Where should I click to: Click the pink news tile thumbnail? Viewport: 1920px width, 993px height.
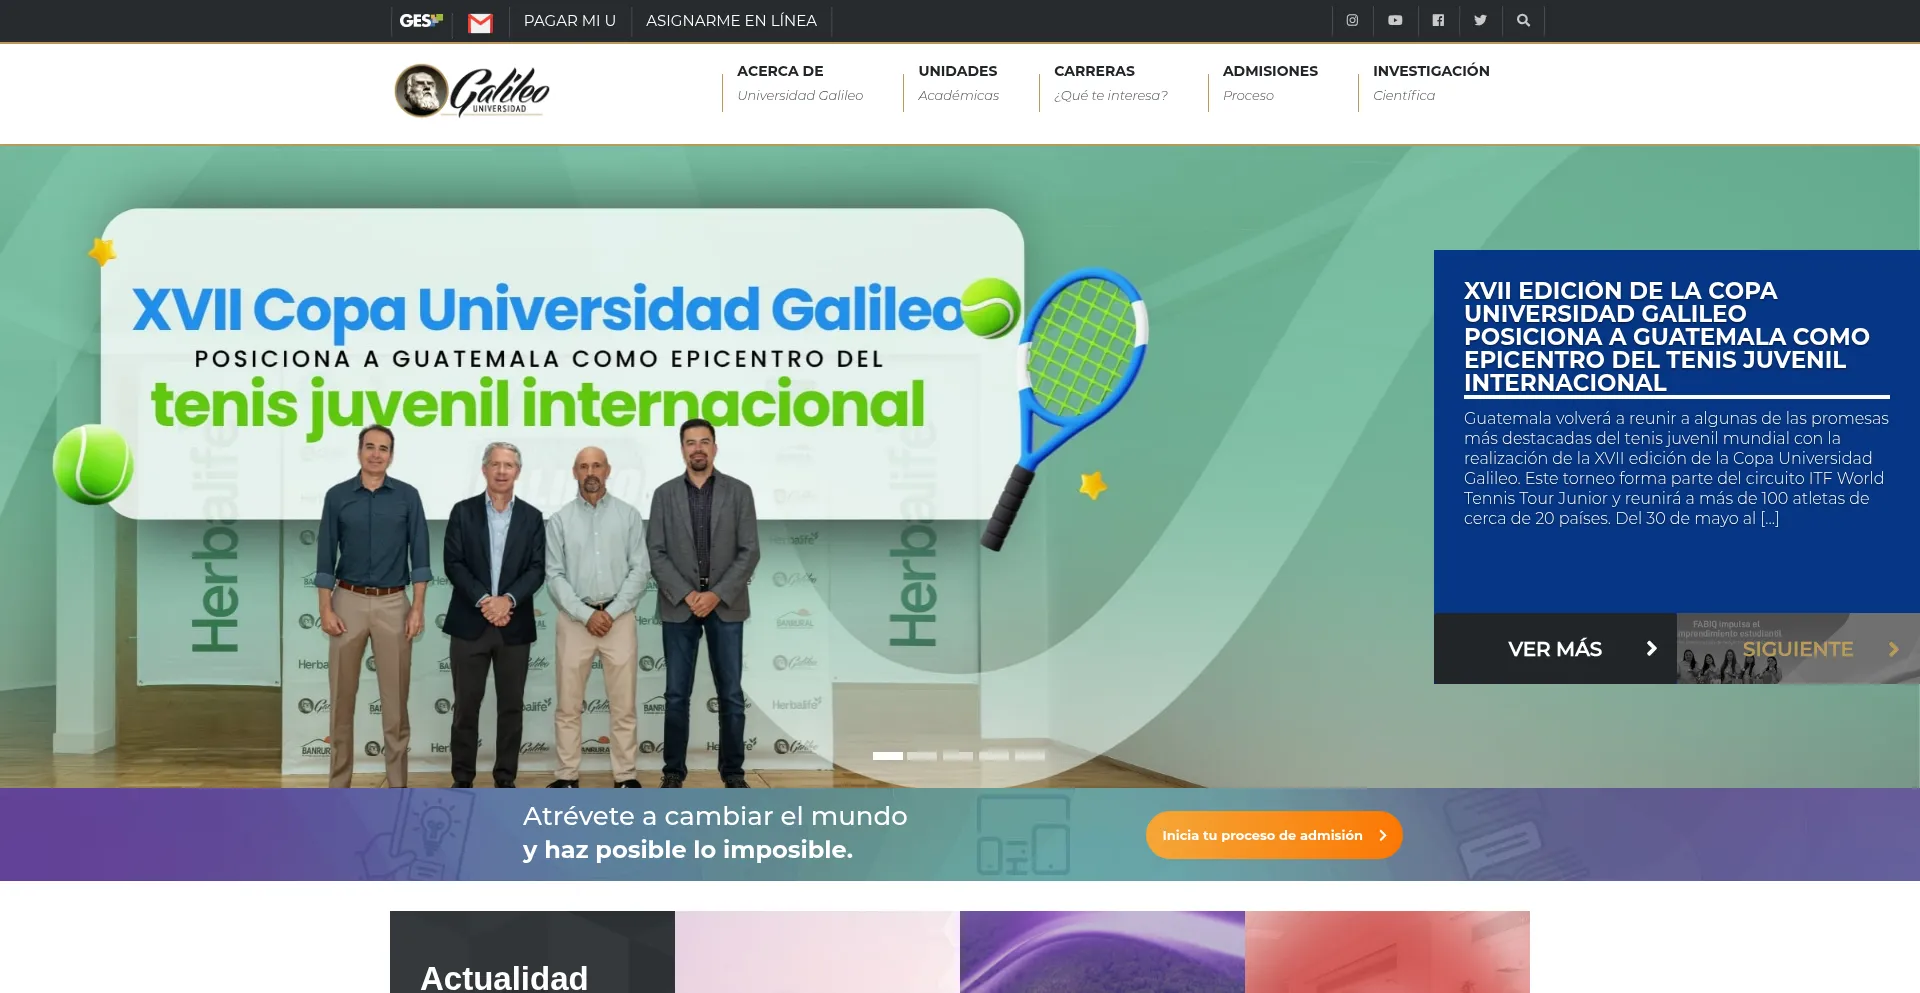click(x=817, y=952)
